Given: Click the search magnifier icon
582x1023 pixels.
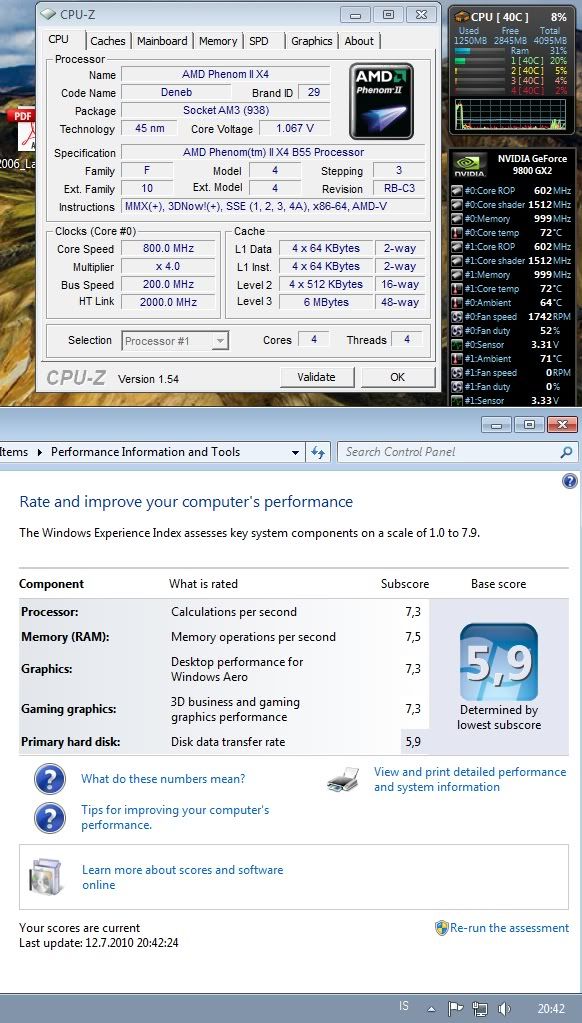Looking at the screenshot, I should tap(566, 452).
